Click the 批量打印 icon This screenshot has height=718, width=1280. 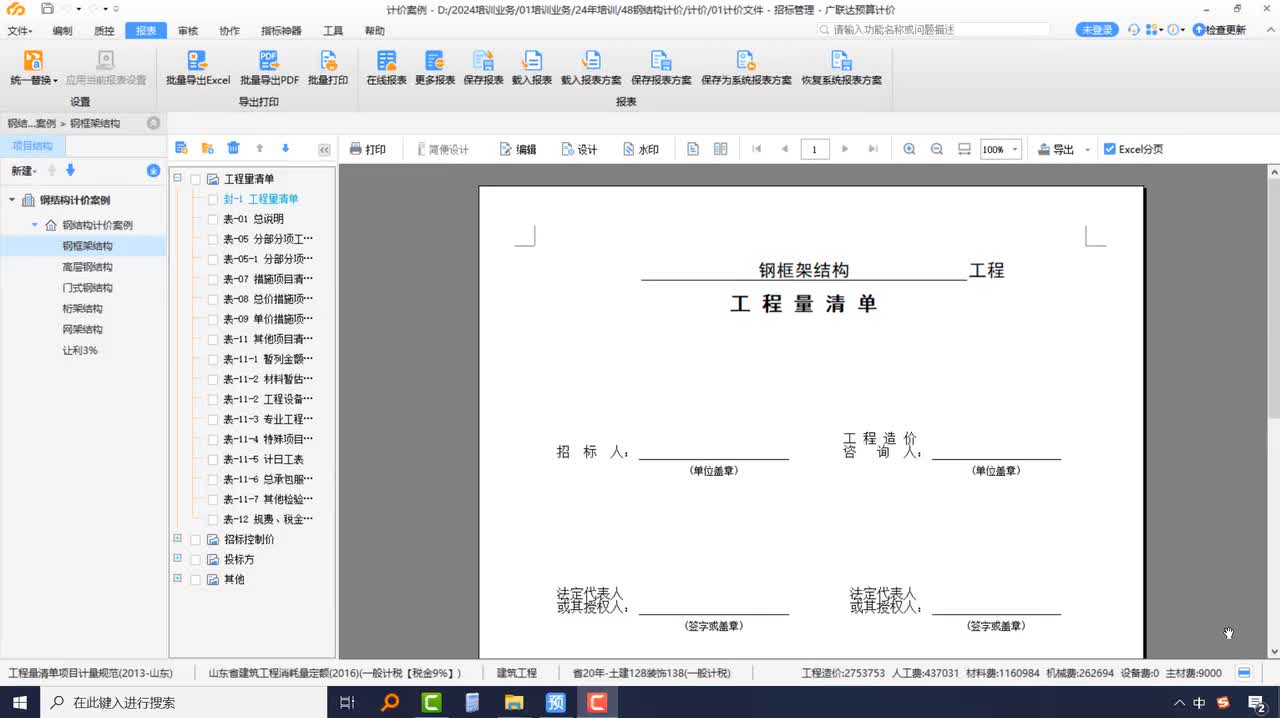(x=328, y=61)
